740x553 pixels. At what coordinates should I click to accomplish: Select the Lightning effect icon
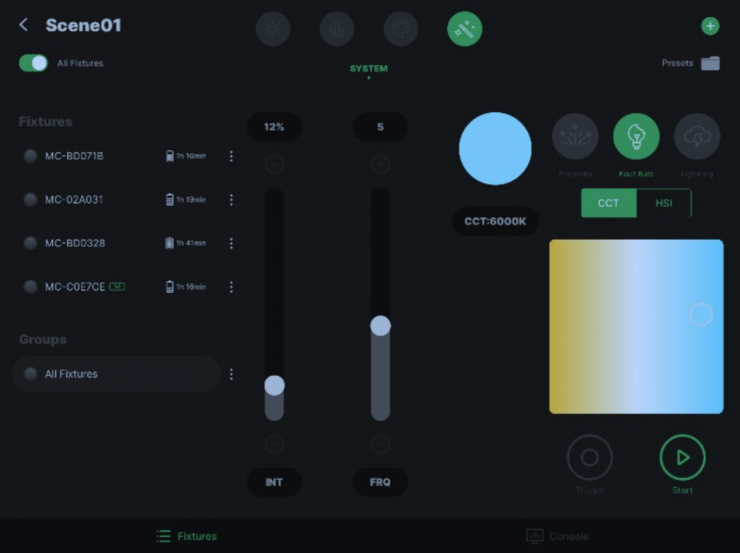pos(696,137)
